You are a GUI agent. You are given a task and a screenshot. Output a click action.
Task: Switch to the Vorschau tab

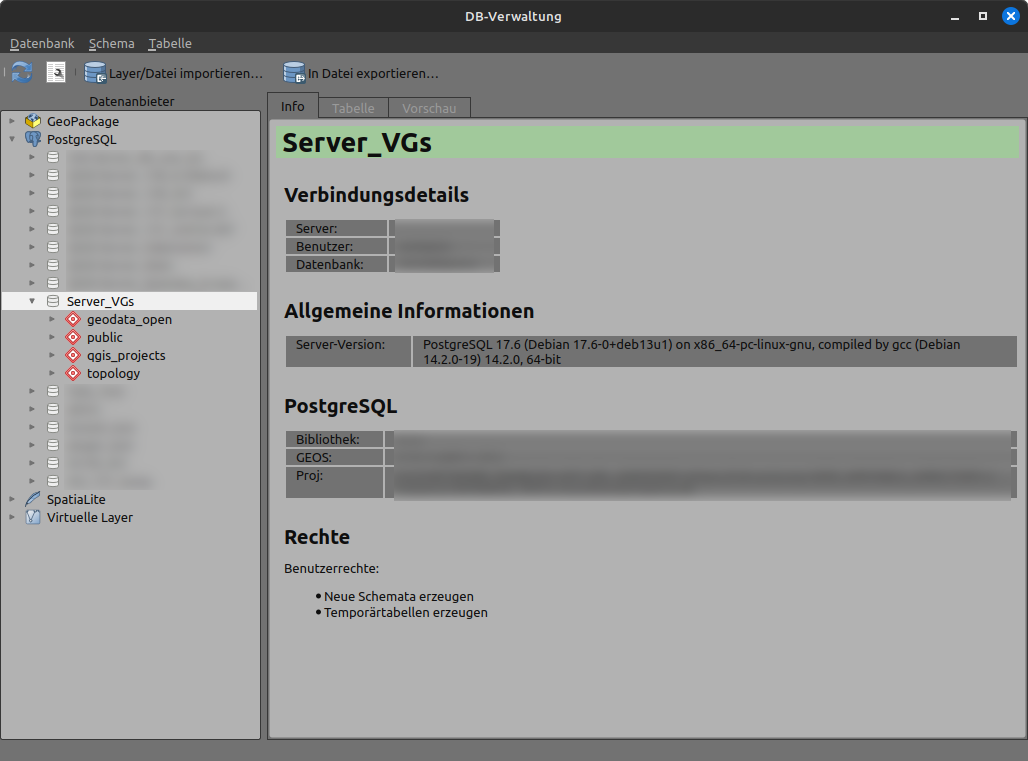(429, 107)
